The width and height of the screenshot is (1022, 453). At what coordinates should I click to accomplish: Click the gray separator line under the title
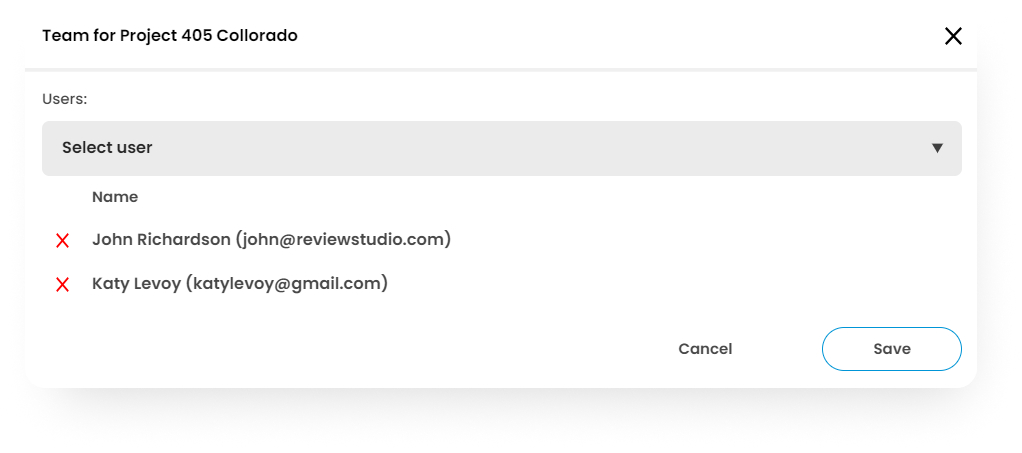point(500,70)
